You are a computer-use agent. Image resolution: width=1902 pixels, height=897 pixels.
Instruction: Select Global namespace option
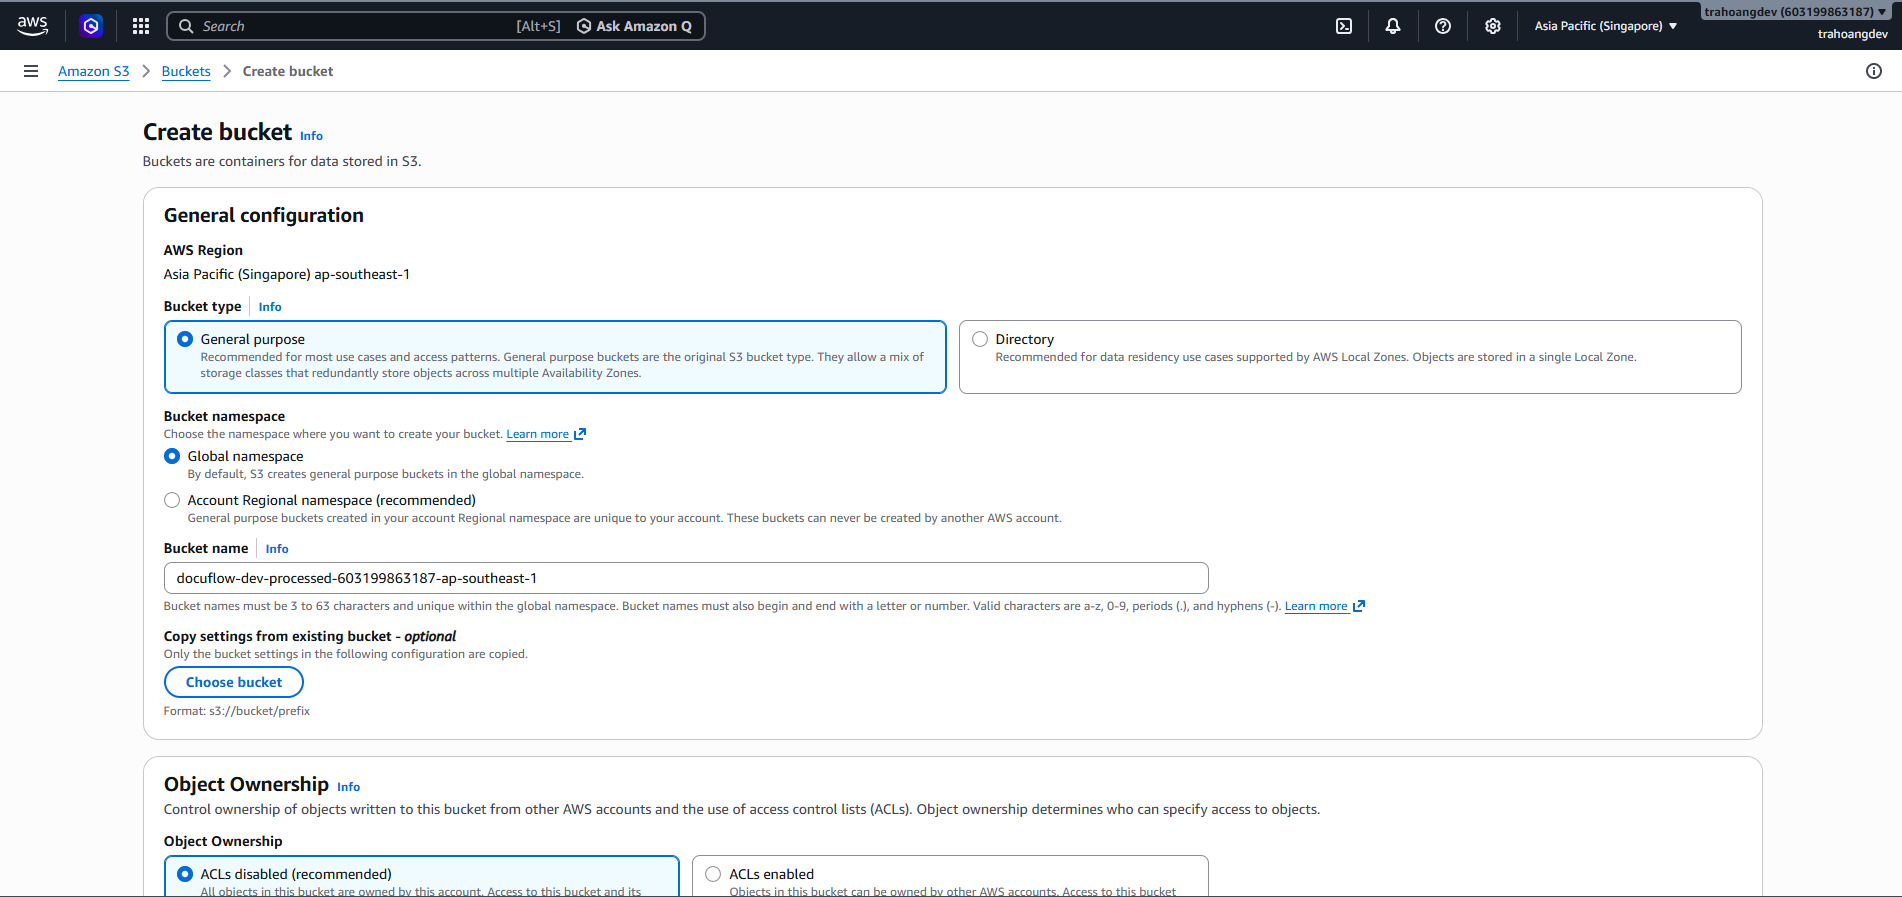[172, 456]
